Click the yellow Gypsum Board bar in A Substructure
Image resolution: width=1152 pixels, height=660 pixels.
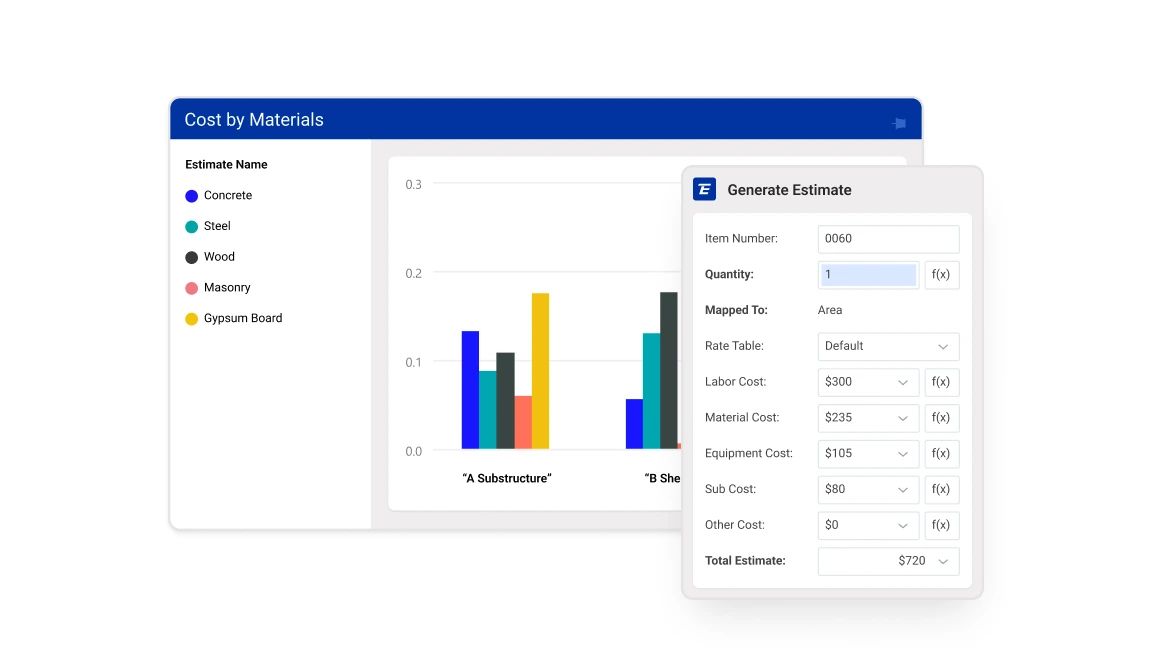pyautogui.click(x=540, y=371)
